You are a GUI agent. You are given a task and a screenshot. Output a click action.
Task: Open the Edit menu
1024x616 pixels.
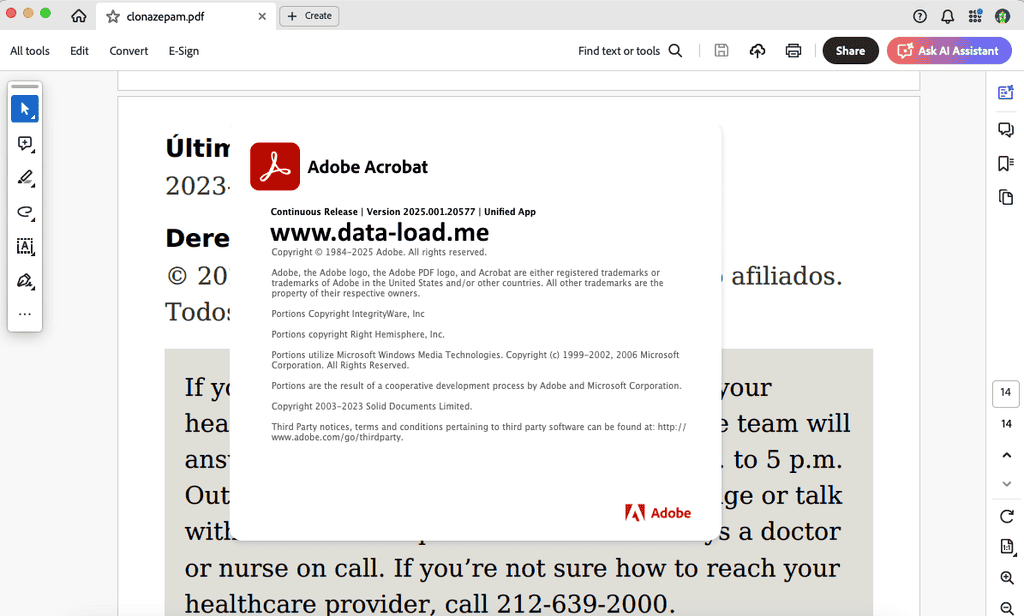pyautogui.click(x=79, y=51)
